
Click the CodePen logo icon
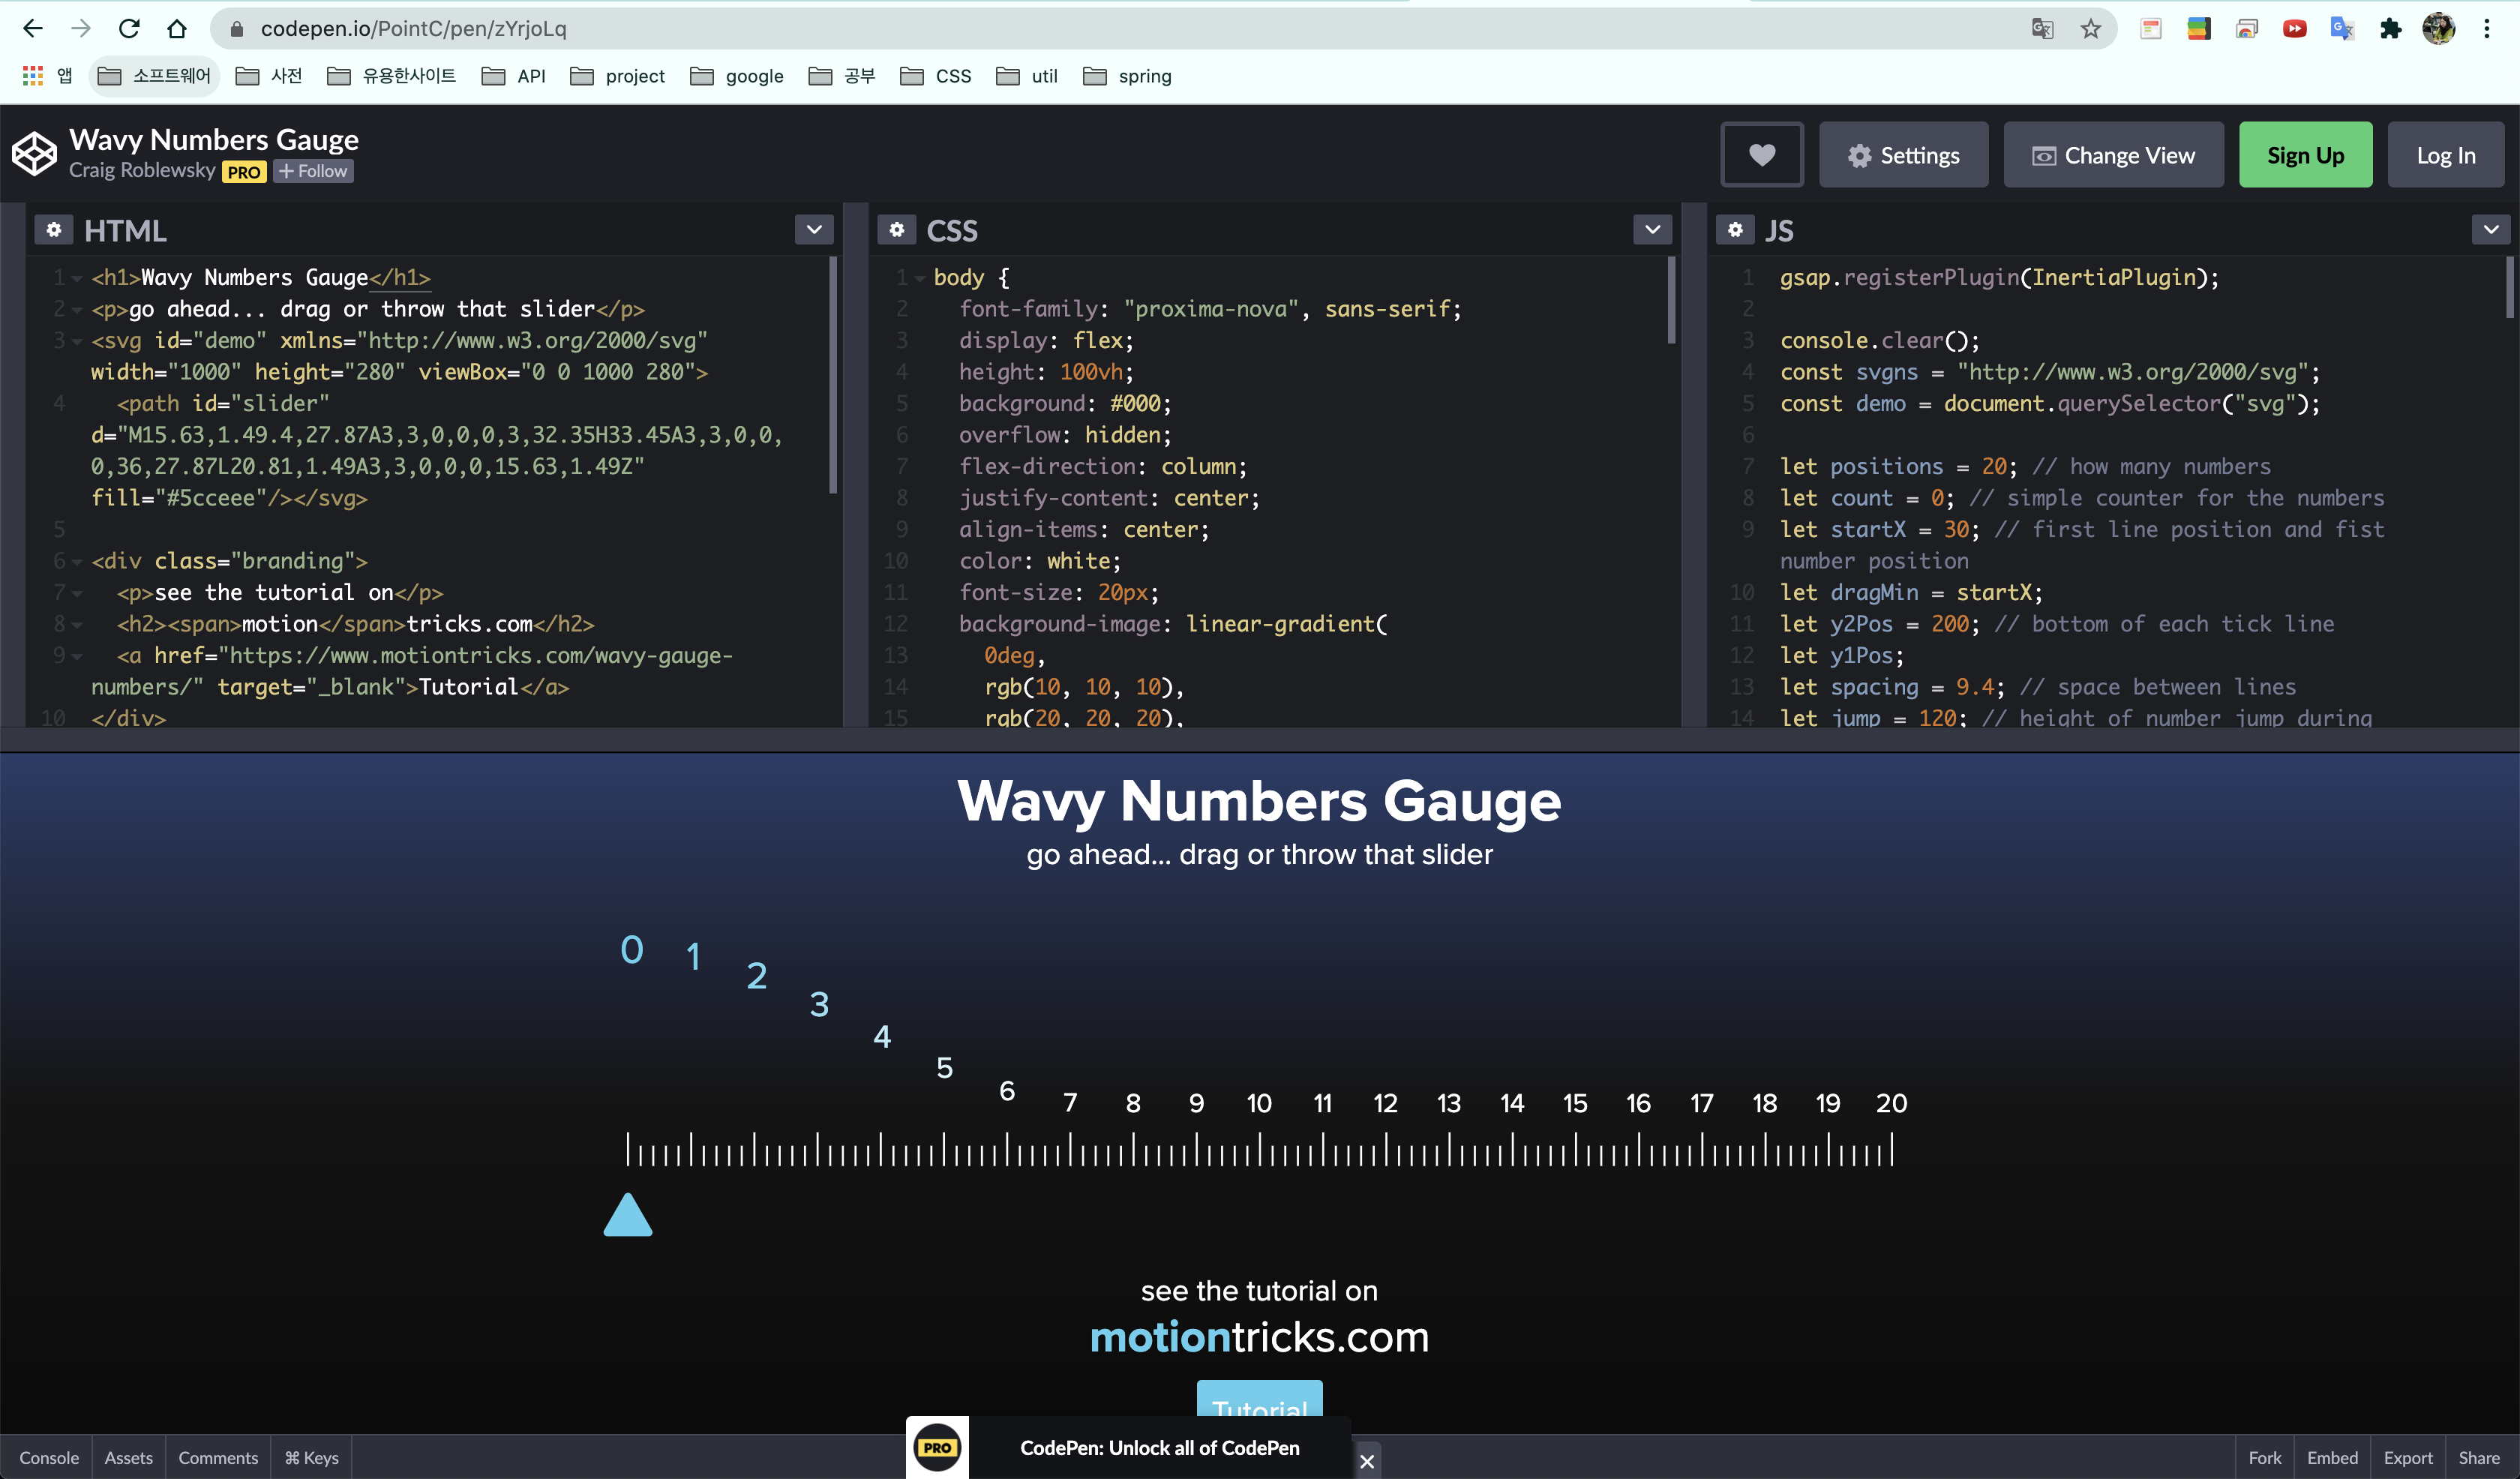[34, 154]
